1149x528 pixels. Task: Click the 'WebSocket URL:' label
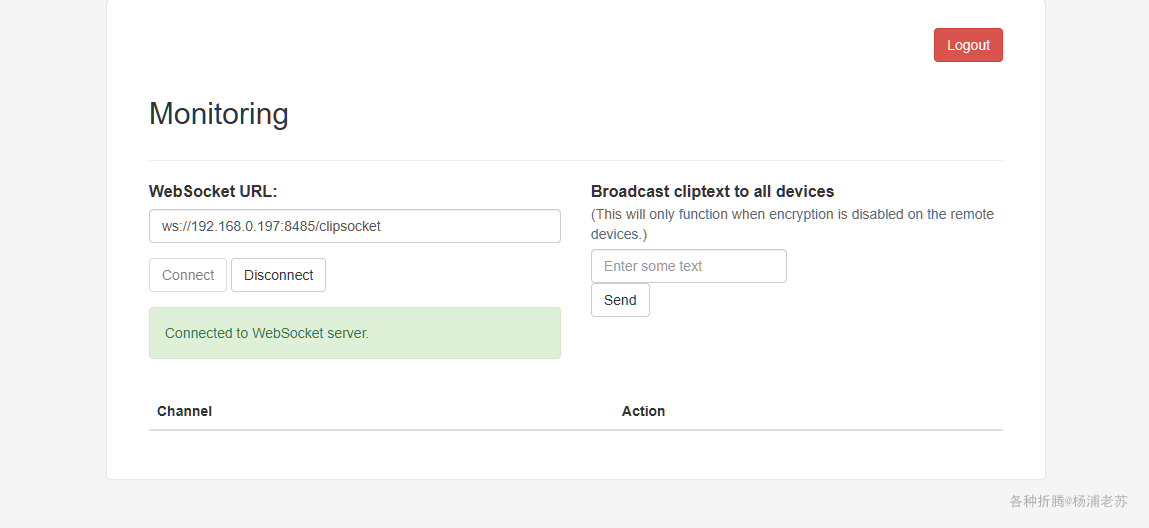(x=213, y=191)
